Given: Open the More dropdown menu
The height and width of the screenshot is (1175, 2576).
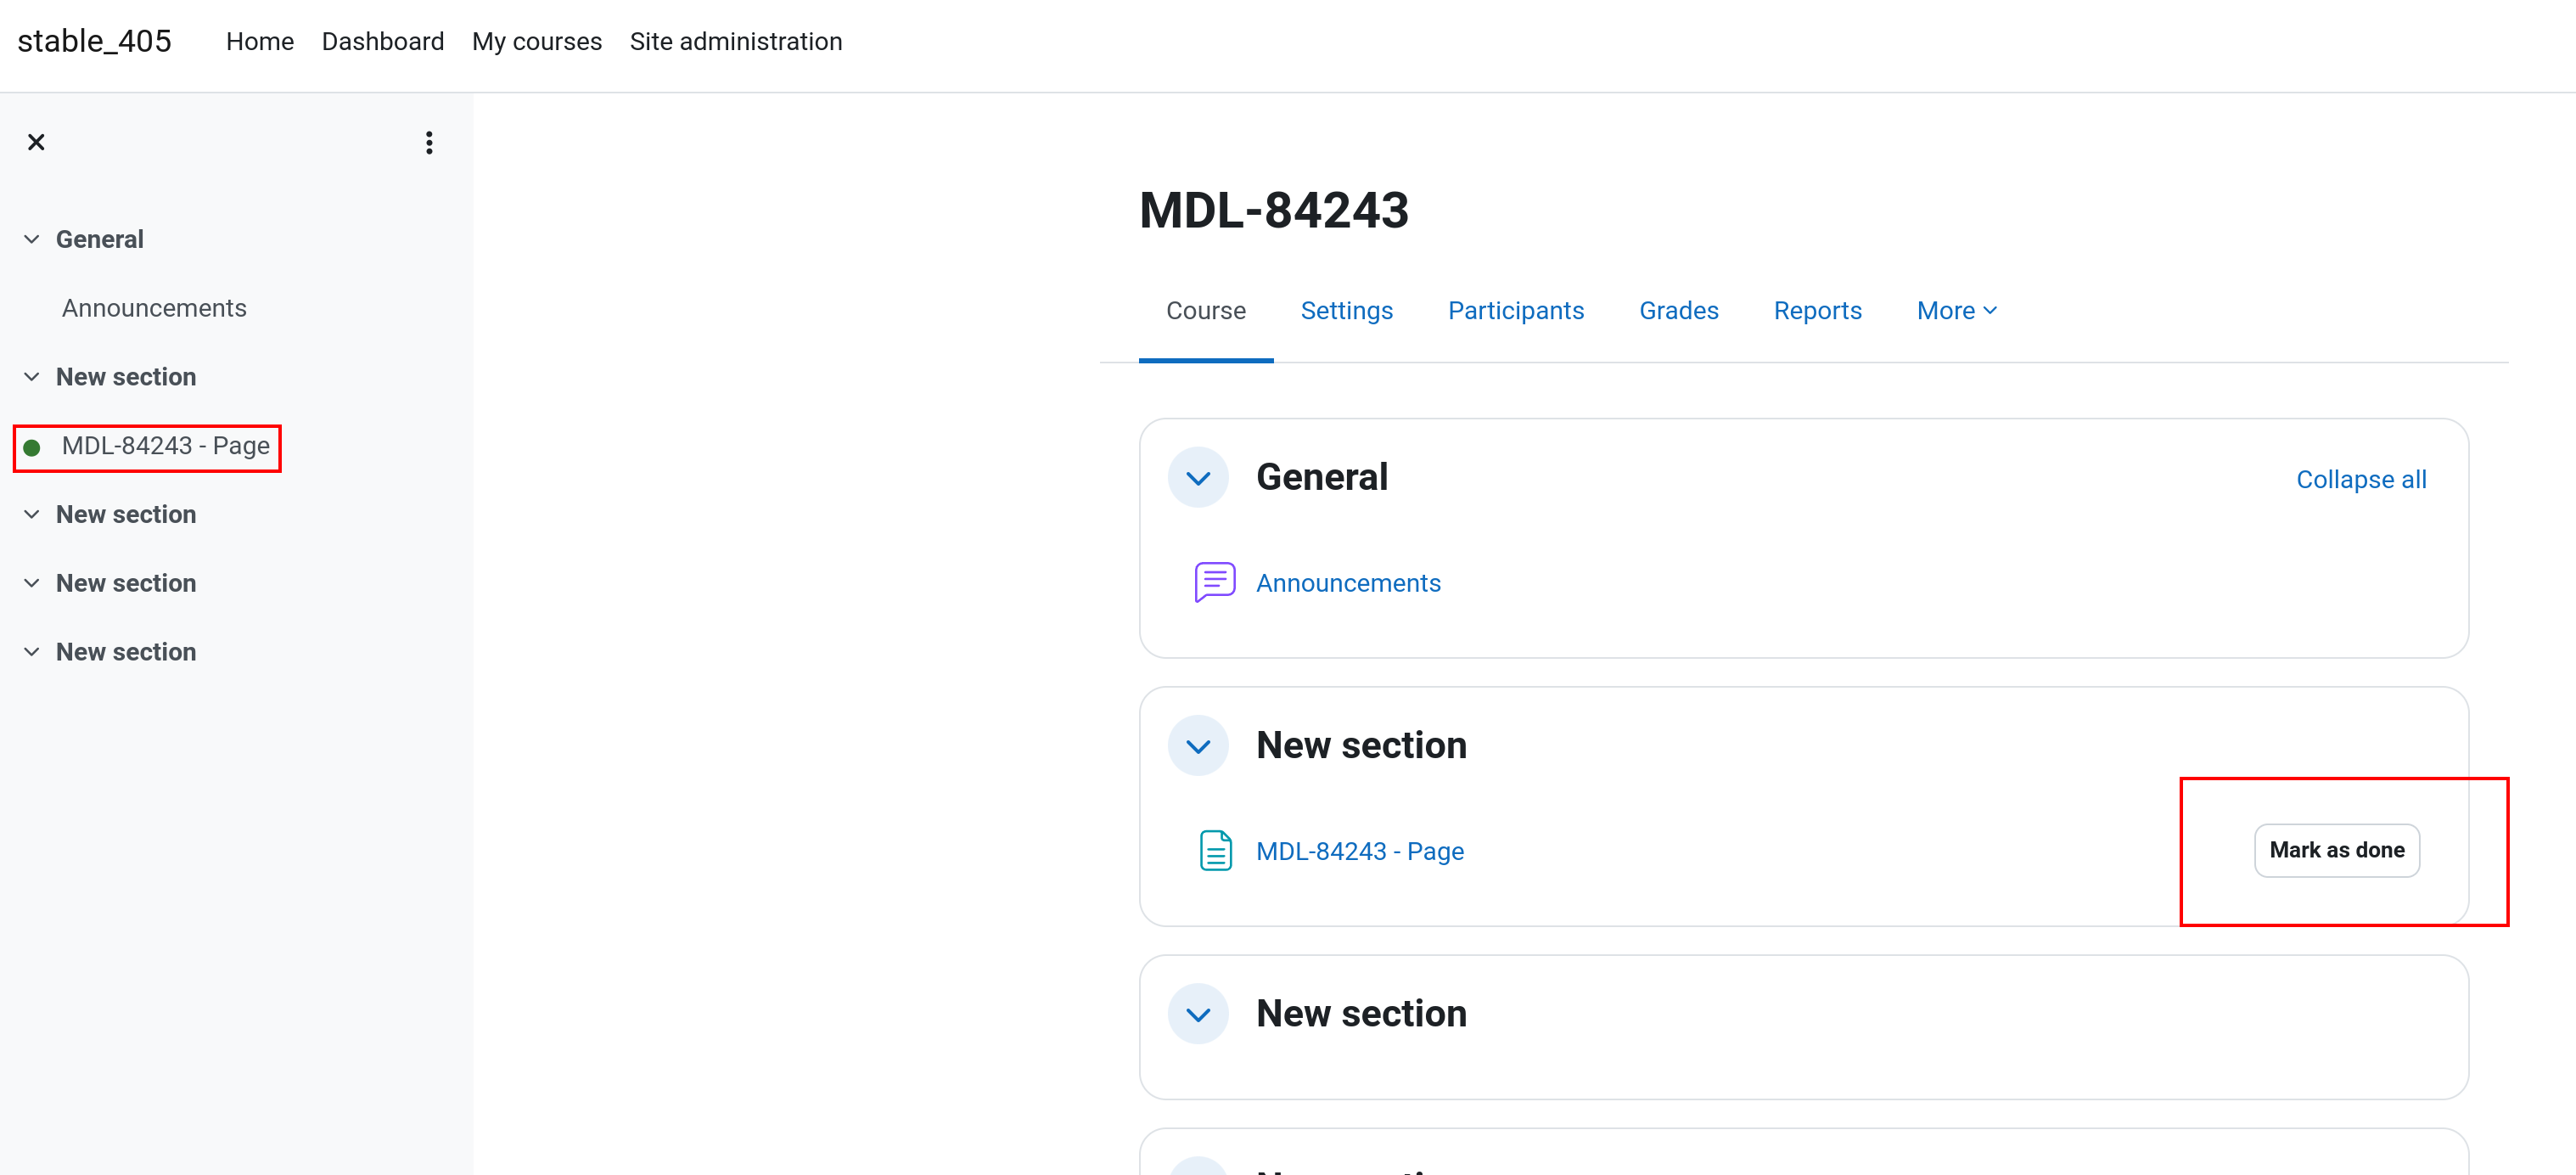Looking at the screenshot, I should click(x=1956, y=311).
